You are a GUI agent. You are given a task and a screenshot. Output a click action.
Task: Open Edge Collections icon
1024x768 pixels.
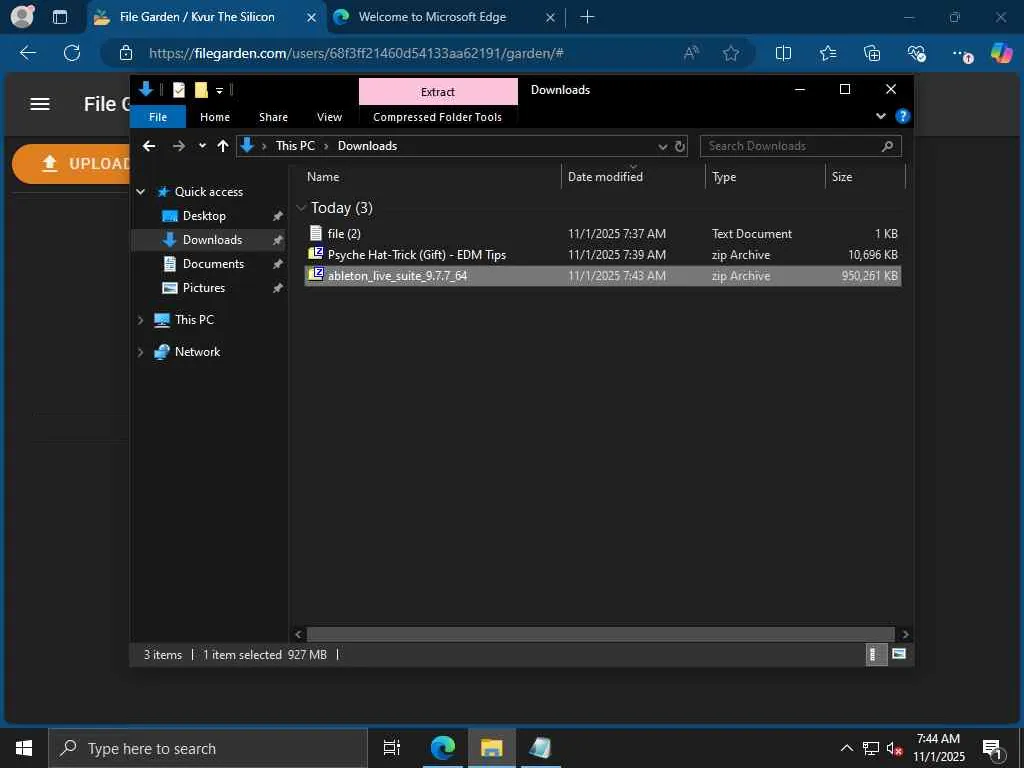click(872, 54)
